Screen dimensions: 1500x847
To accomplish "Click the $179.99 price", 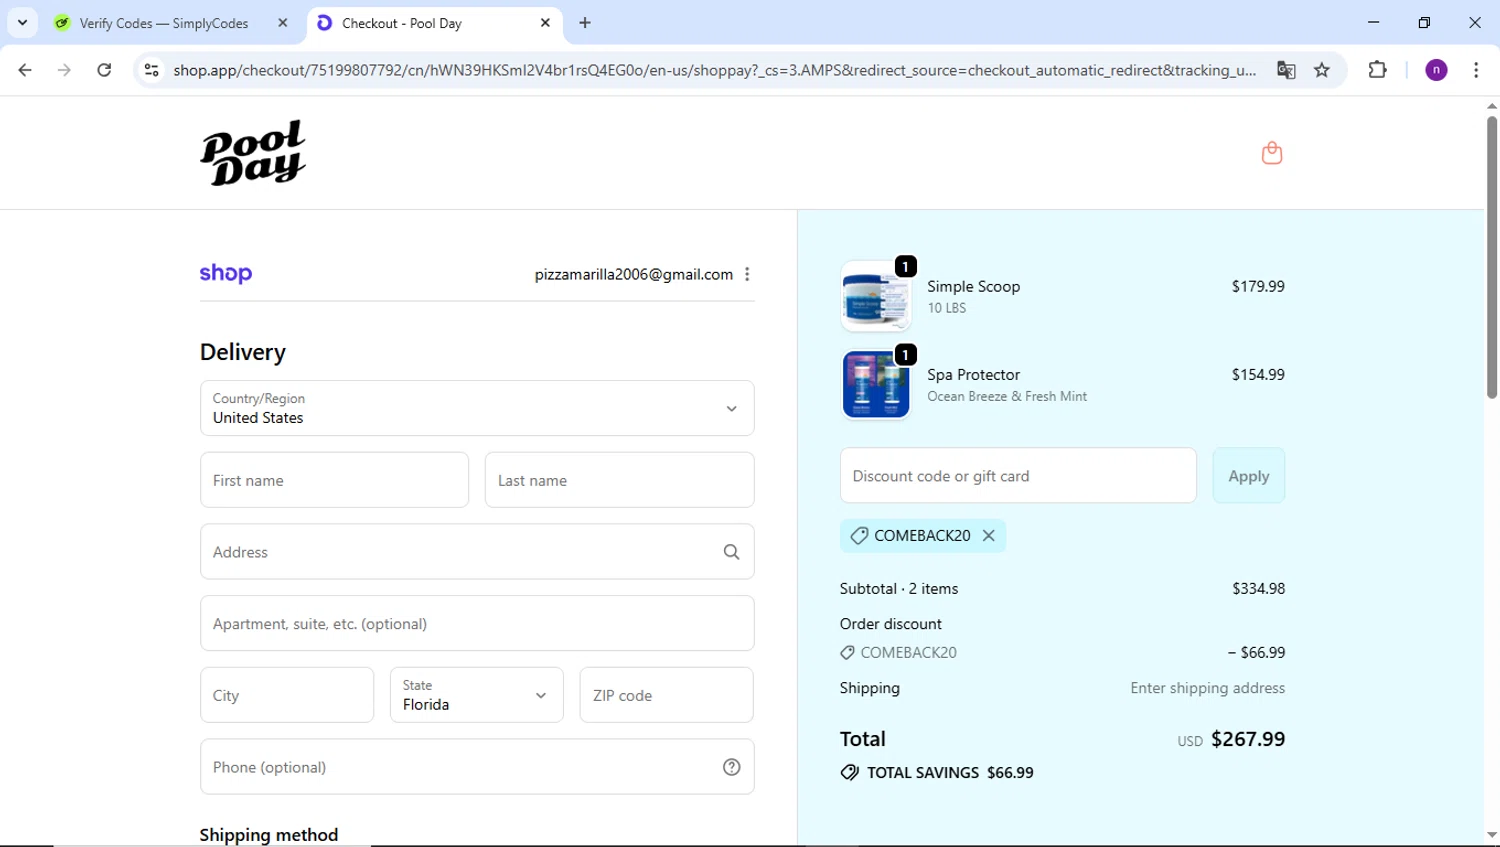I will pyautogui.click(x=1258, y=286).
